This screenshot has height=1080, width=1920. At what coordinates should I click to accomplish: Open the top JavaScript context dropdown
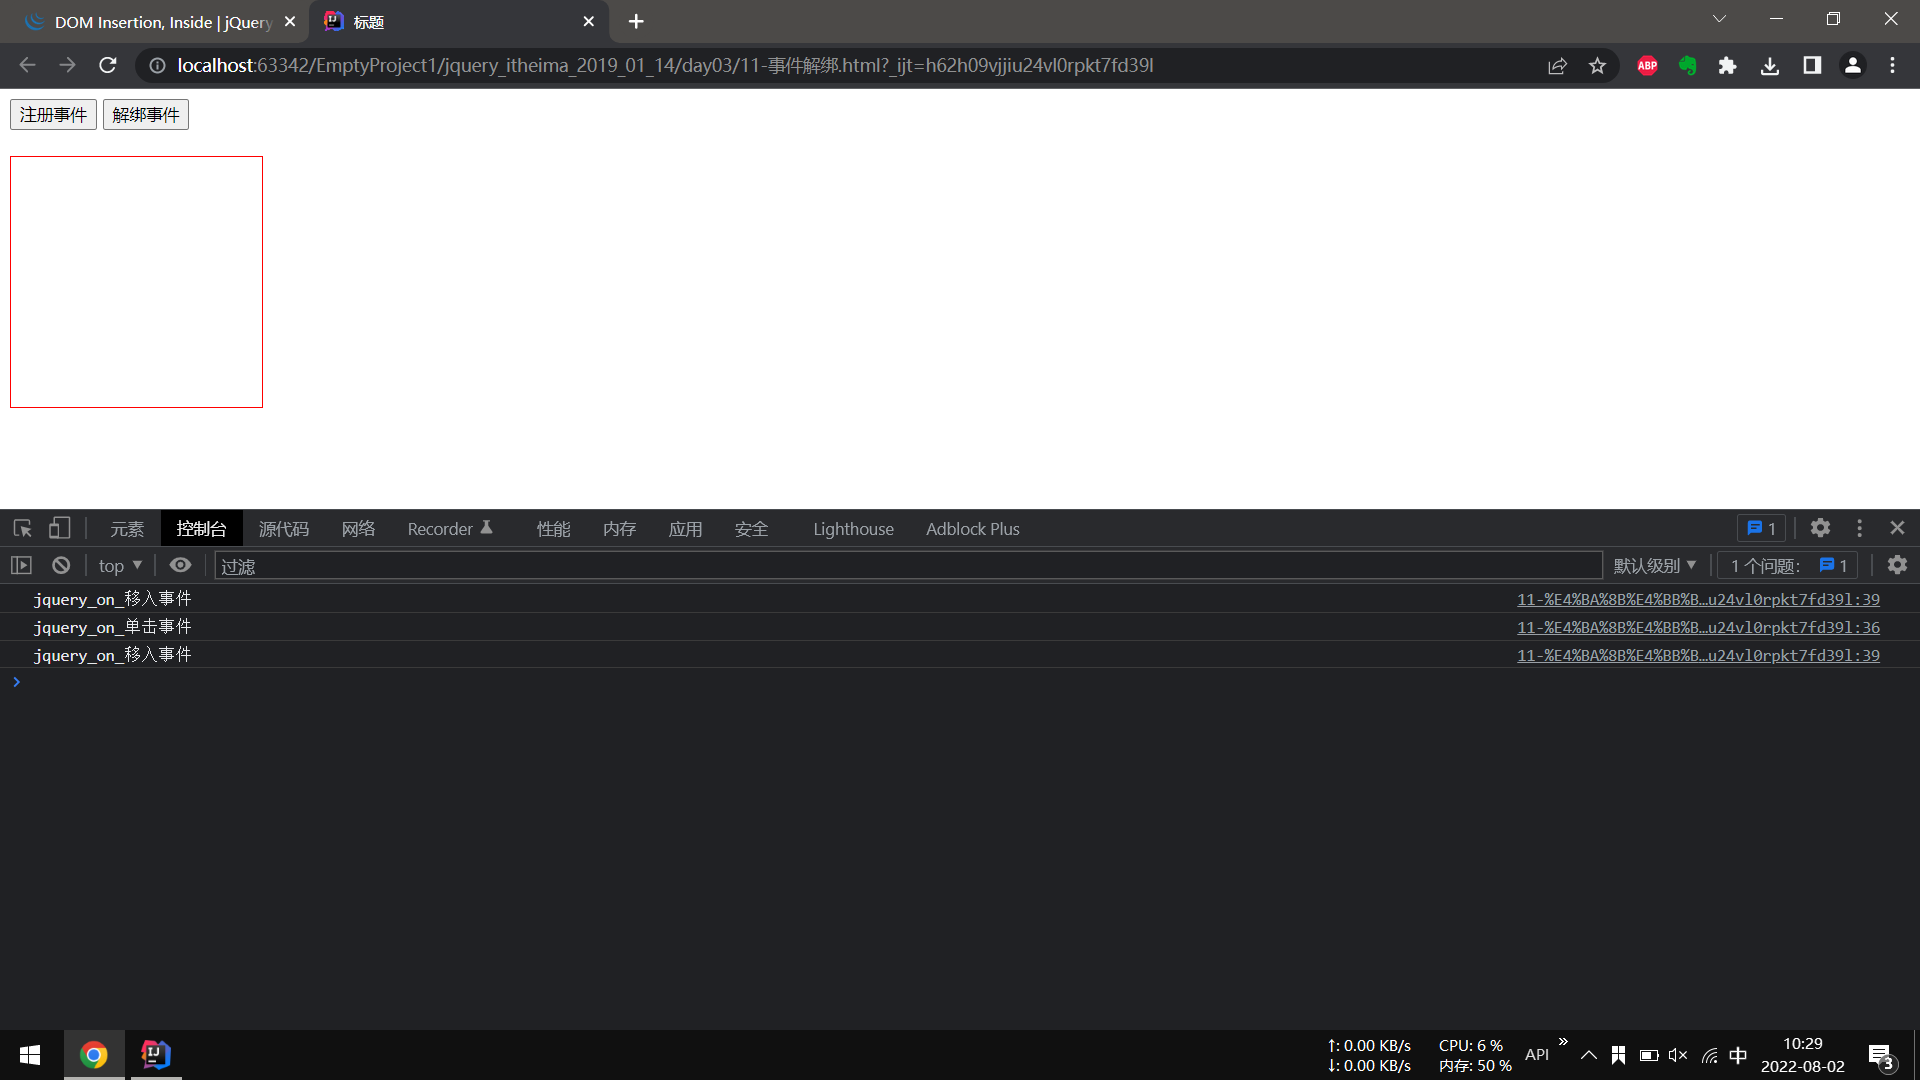click(x=120, y=566)
